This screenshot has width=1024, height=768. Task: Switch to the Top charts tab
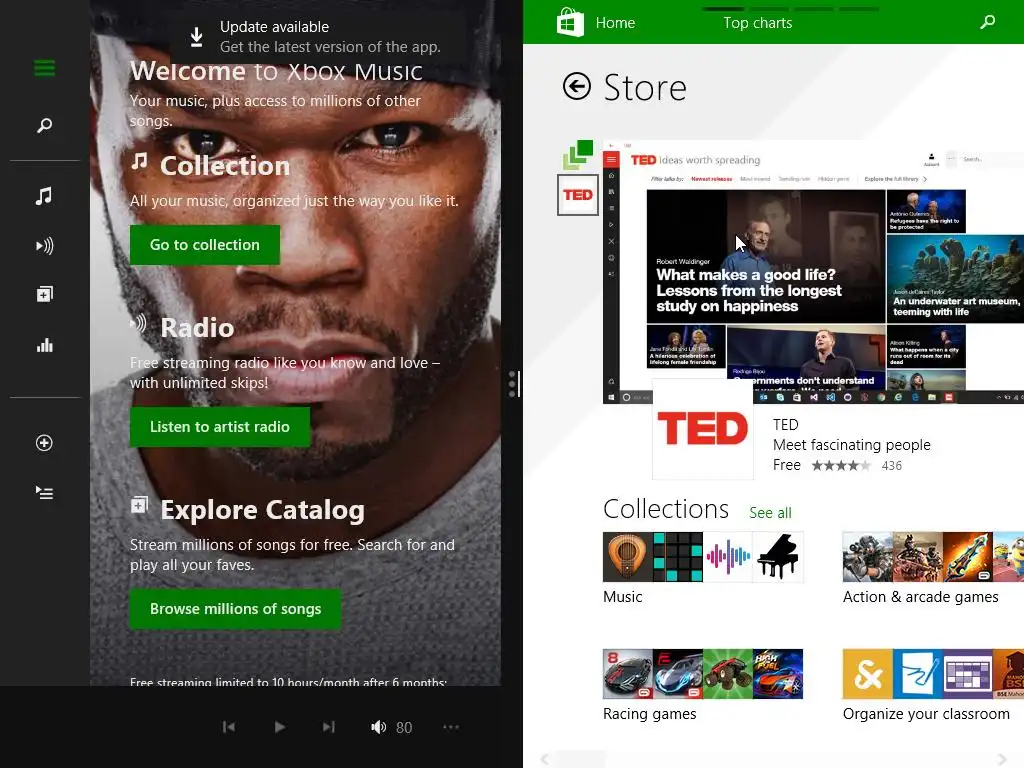pos(758,23)
